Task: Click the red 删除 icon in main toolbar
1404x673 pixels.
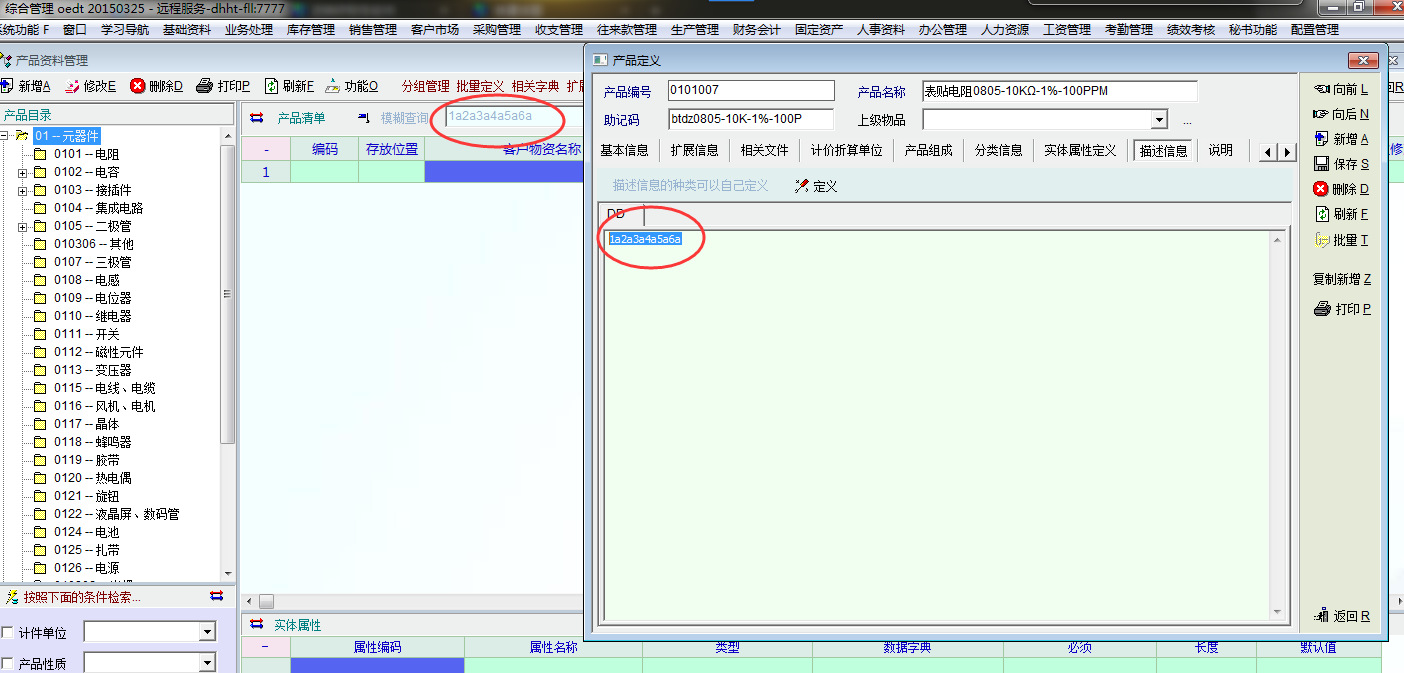Action: pos(137,86)
